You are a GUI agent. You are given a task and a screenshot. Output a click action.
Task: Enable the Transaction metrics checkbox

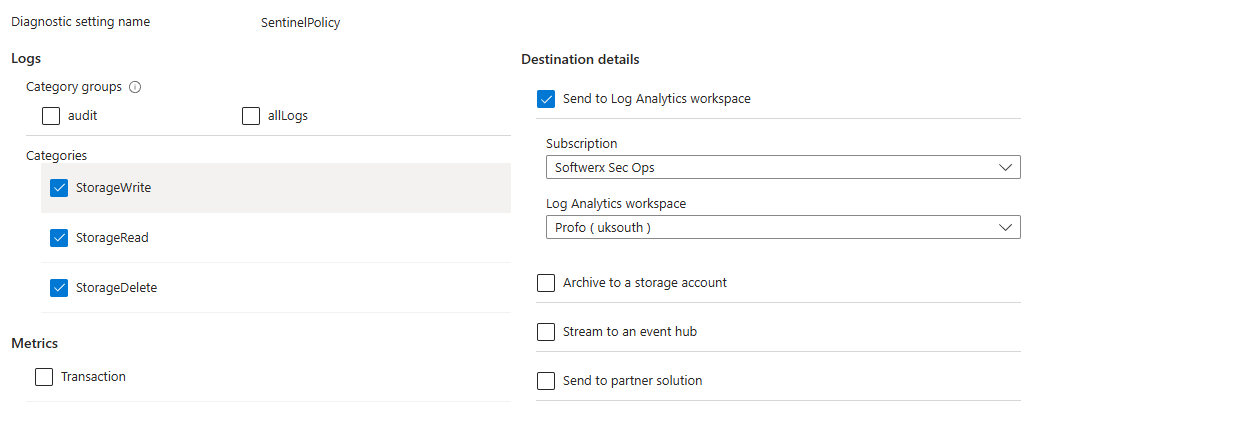[x=44, y=377]
